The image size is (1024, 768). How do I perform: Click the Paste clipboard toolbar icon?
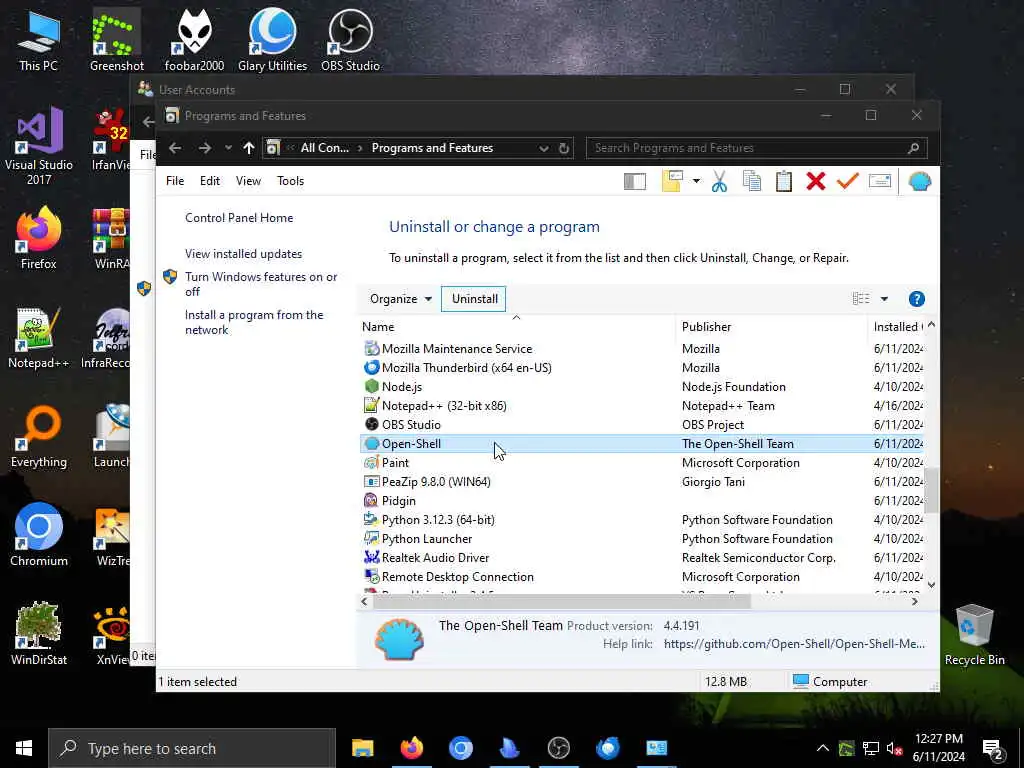784,182
